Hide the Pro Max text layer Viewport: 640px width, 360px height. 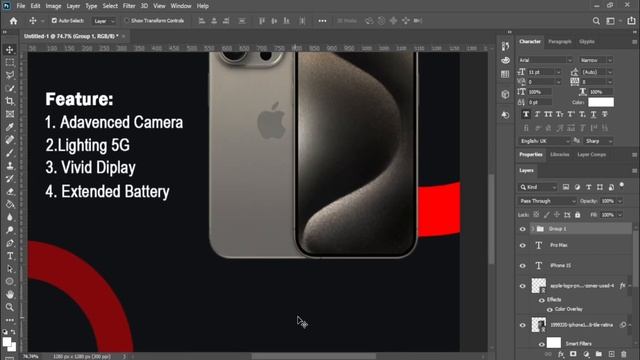point(522,245)
